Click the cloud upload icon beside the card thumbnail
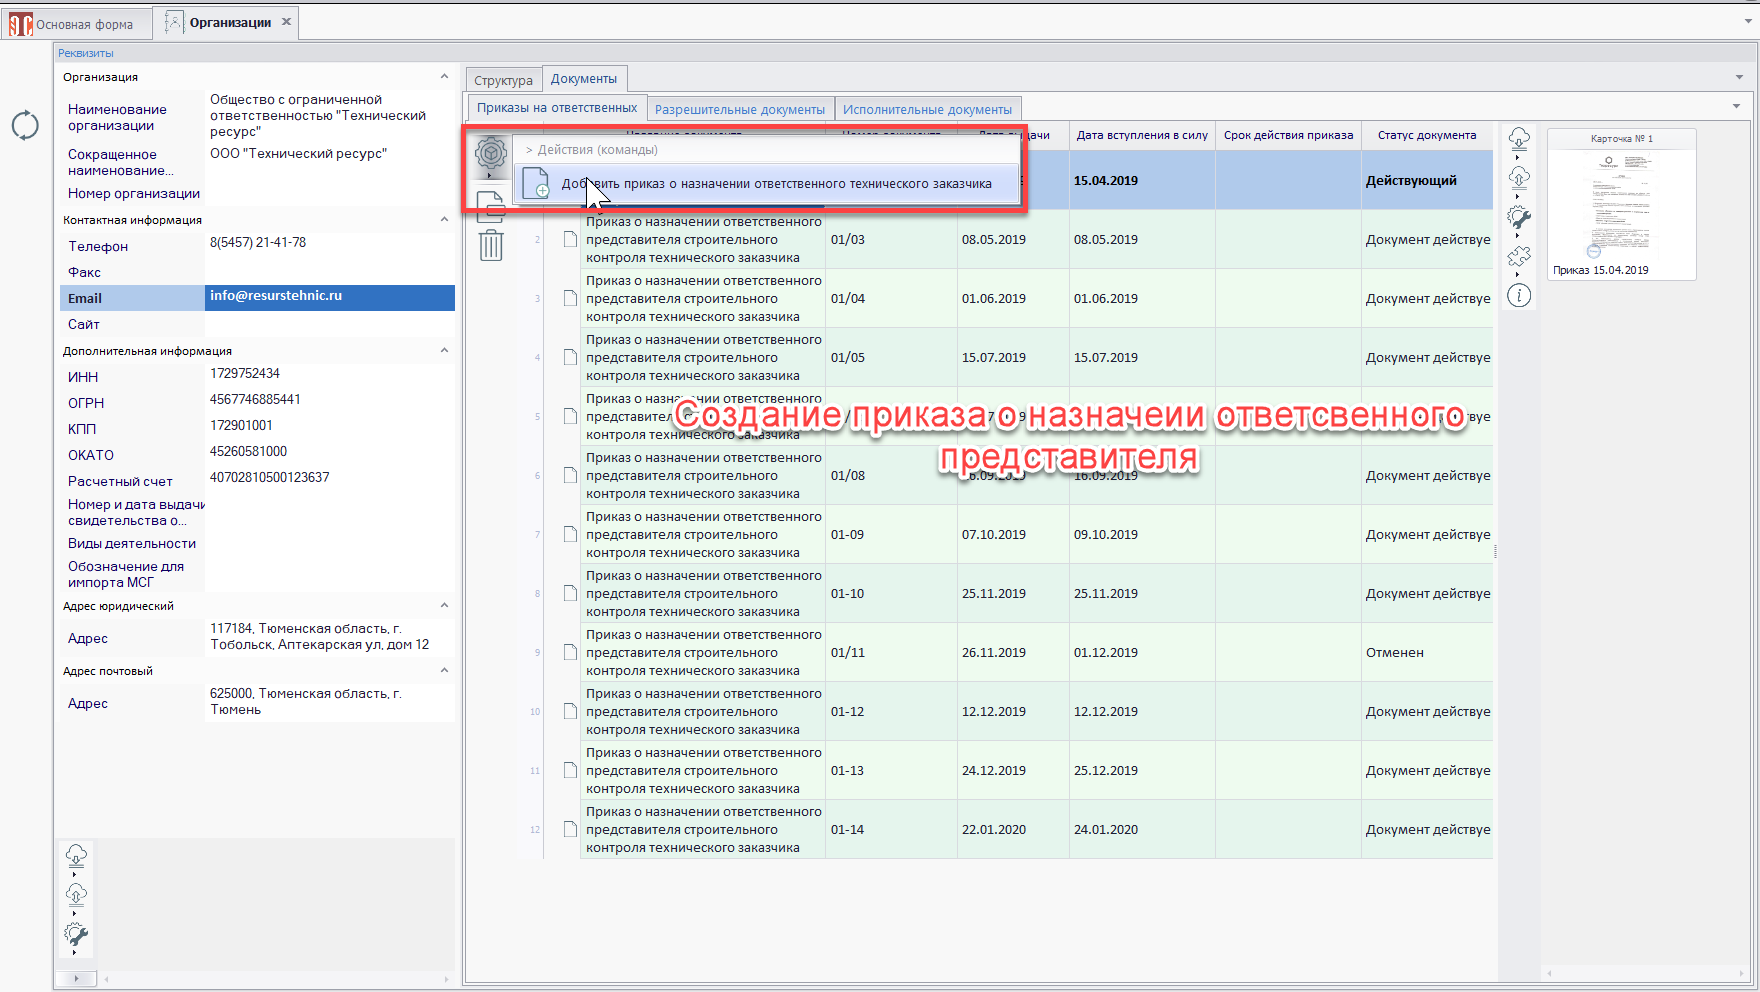The height and width of the screenshot is (992, 1760). (x=1519, y=177)
